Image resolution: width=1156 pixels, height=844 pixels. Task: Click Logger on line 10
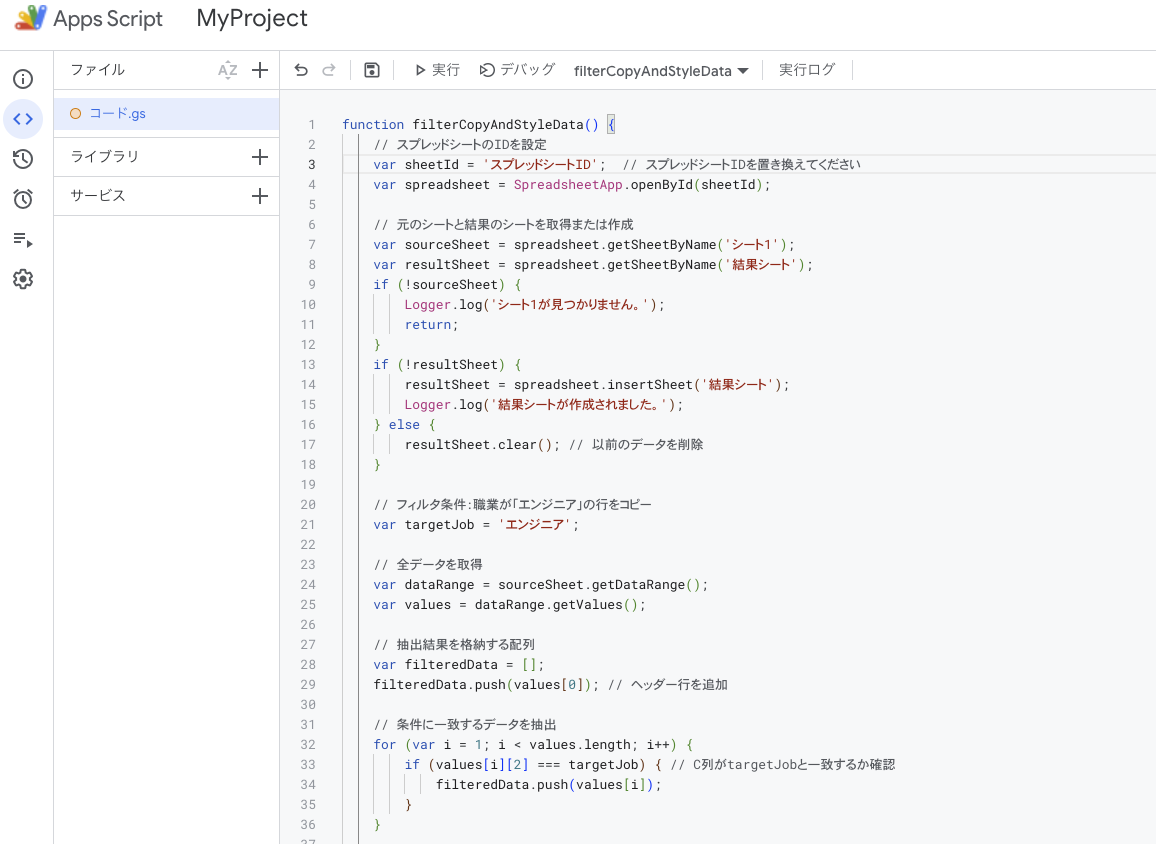pos(428,304)
